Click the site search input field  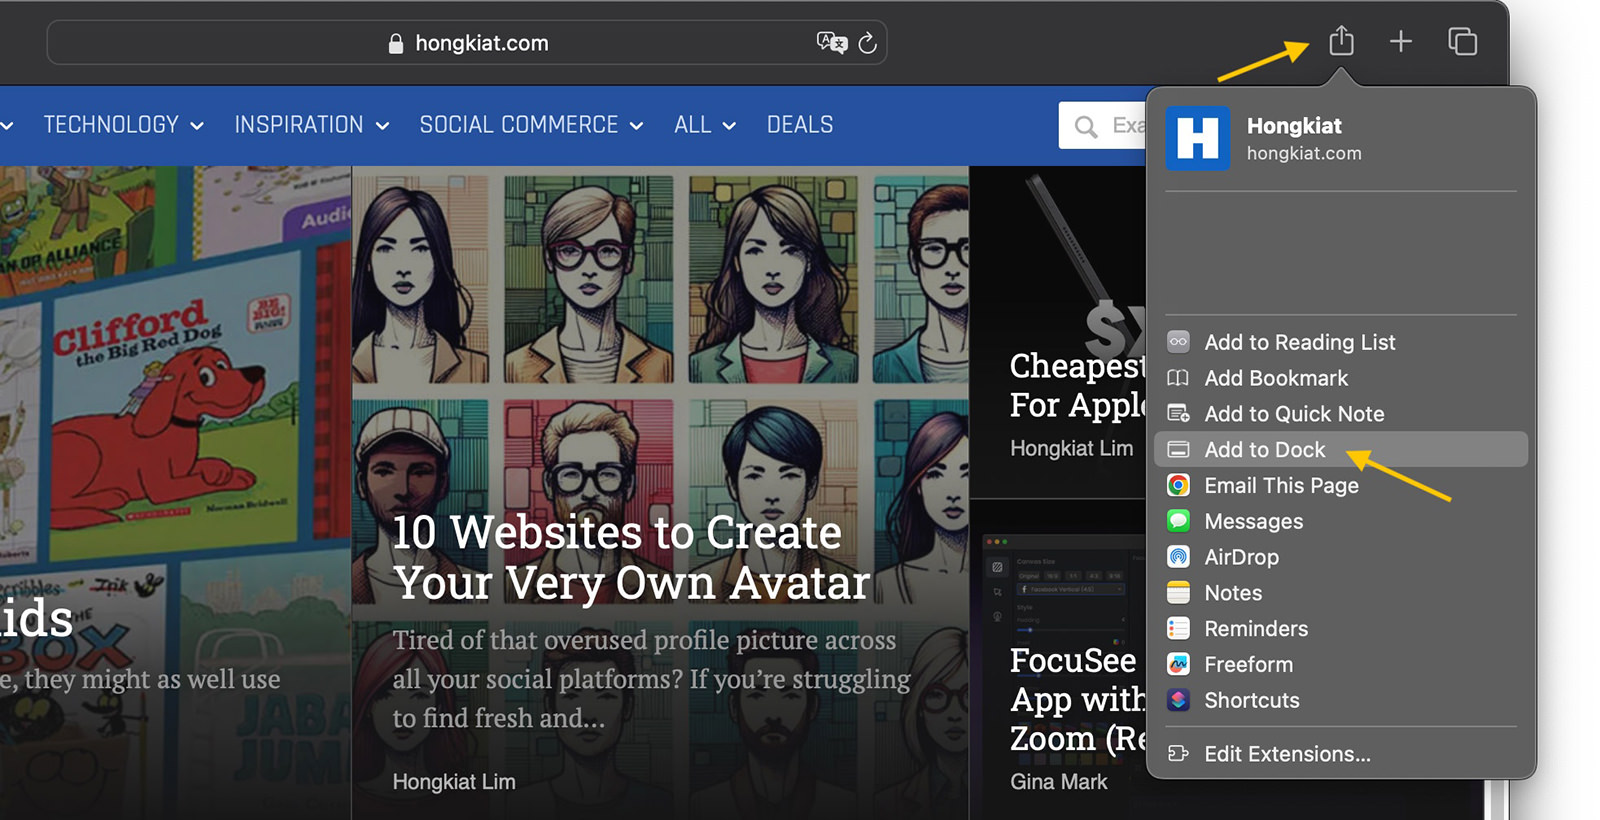point(1103,125)
